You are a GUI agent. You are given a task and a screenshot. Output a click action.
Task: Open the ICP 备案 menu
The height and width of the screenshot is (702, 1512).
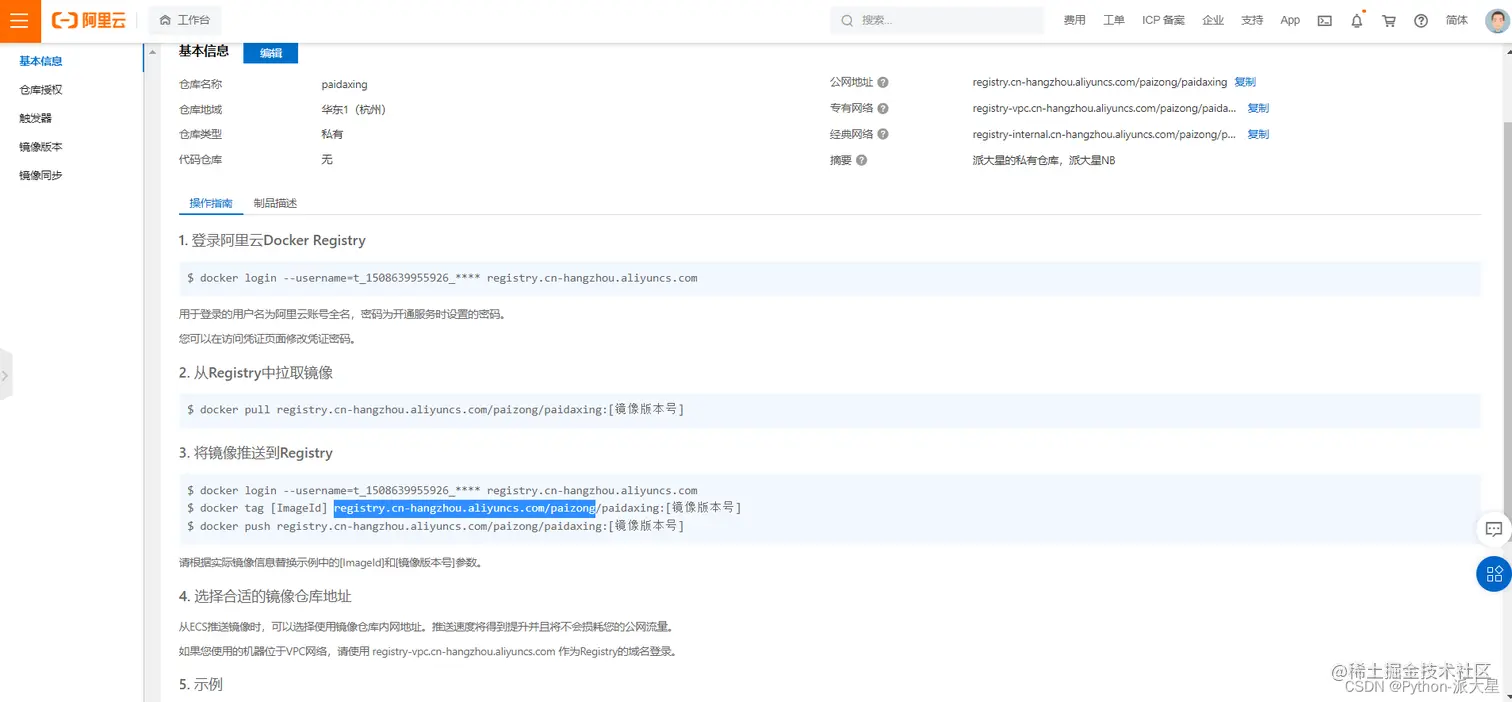tap(1163, 20)
